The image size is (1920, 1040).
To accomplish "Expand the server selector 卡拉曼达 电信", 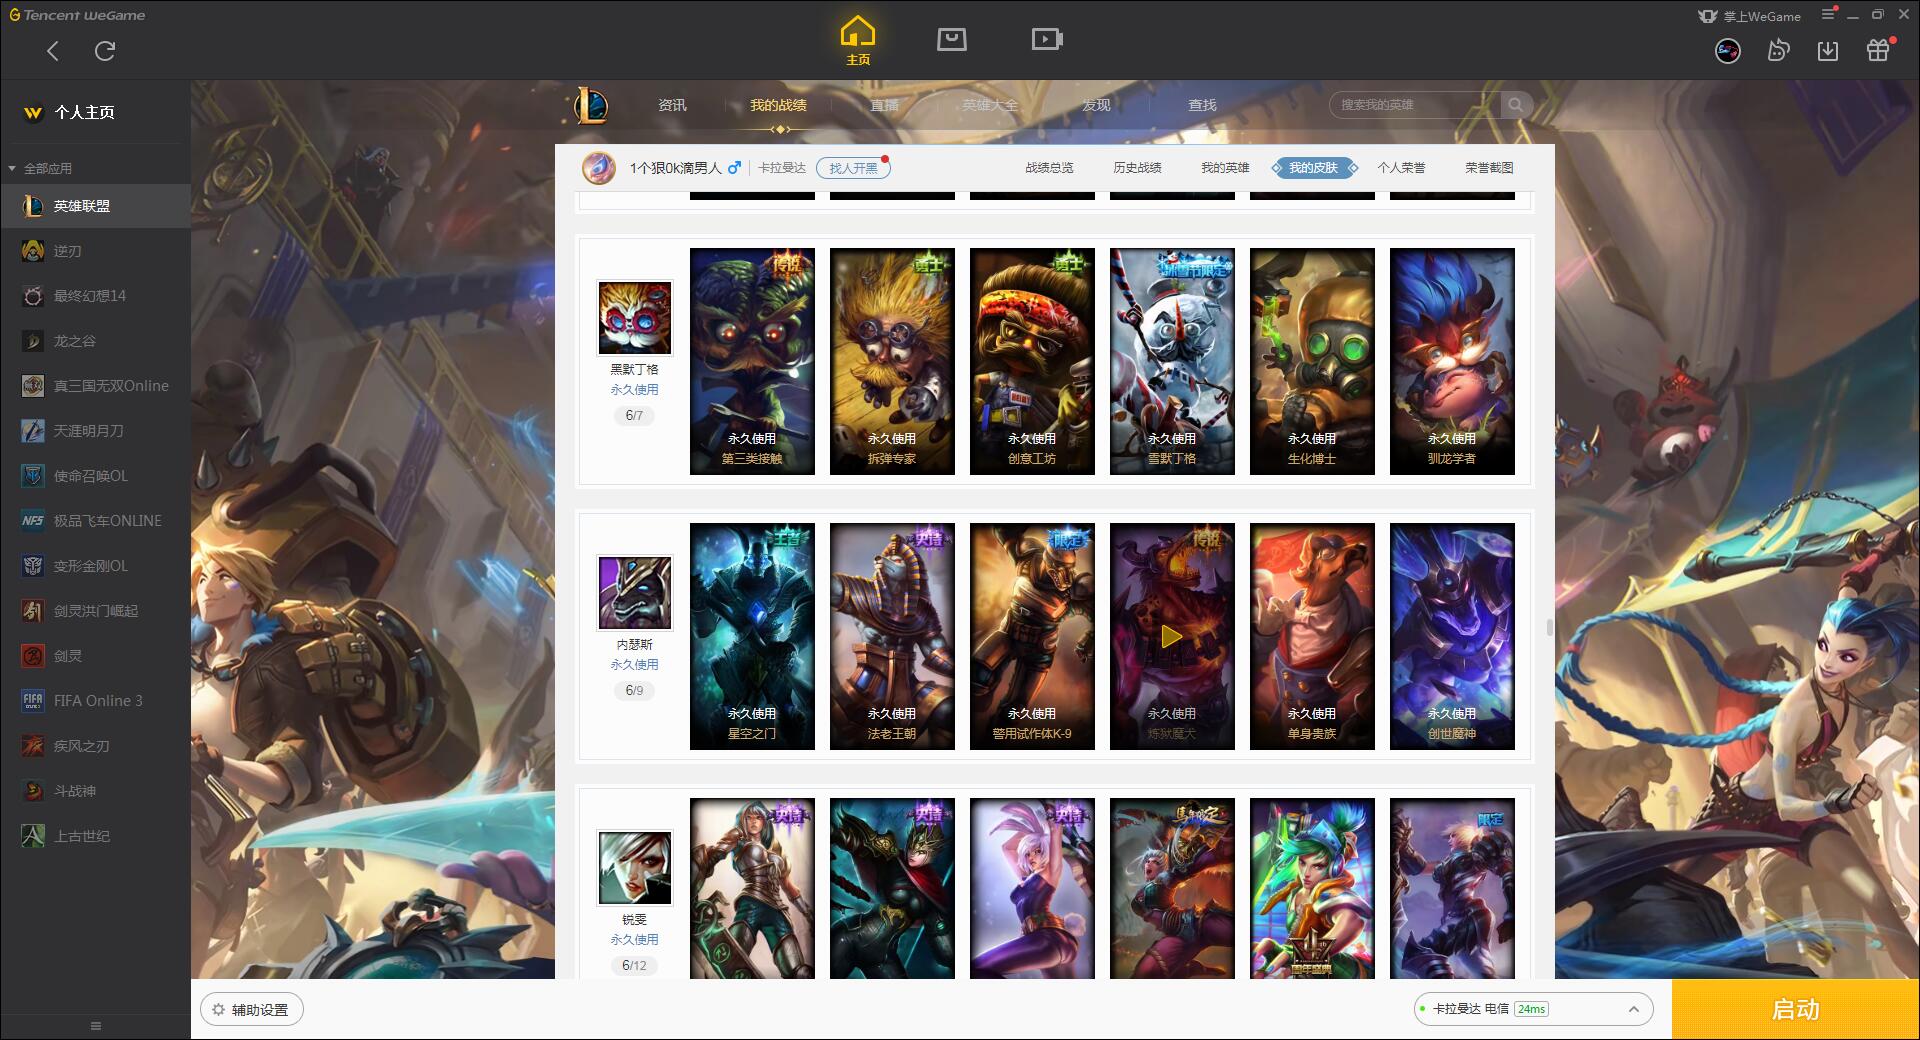I will [1532, 1009].
